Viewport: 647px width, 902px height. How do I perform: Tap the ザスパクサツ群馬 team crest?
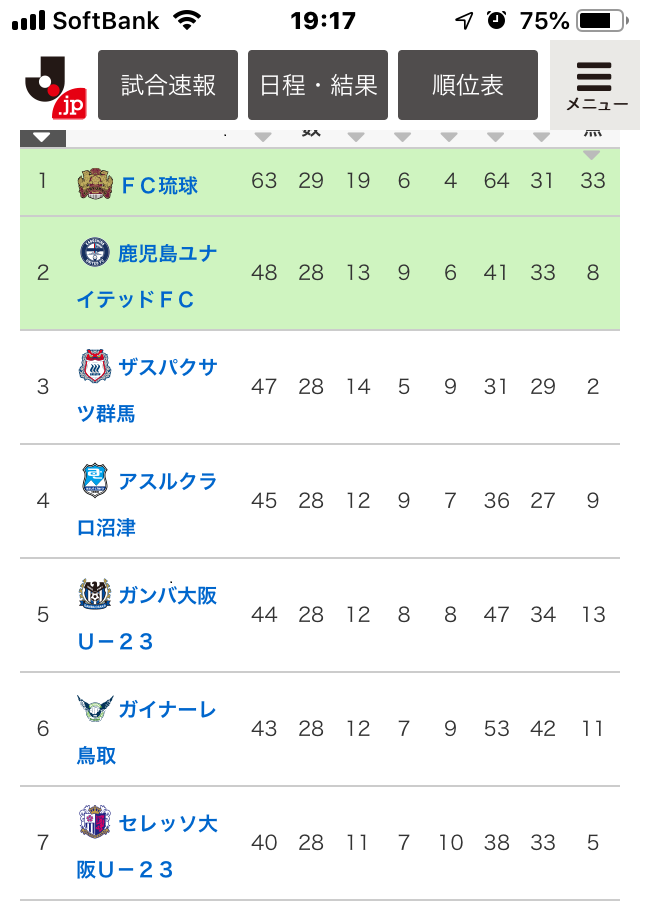pyautogui.click(x=93, y=366)
